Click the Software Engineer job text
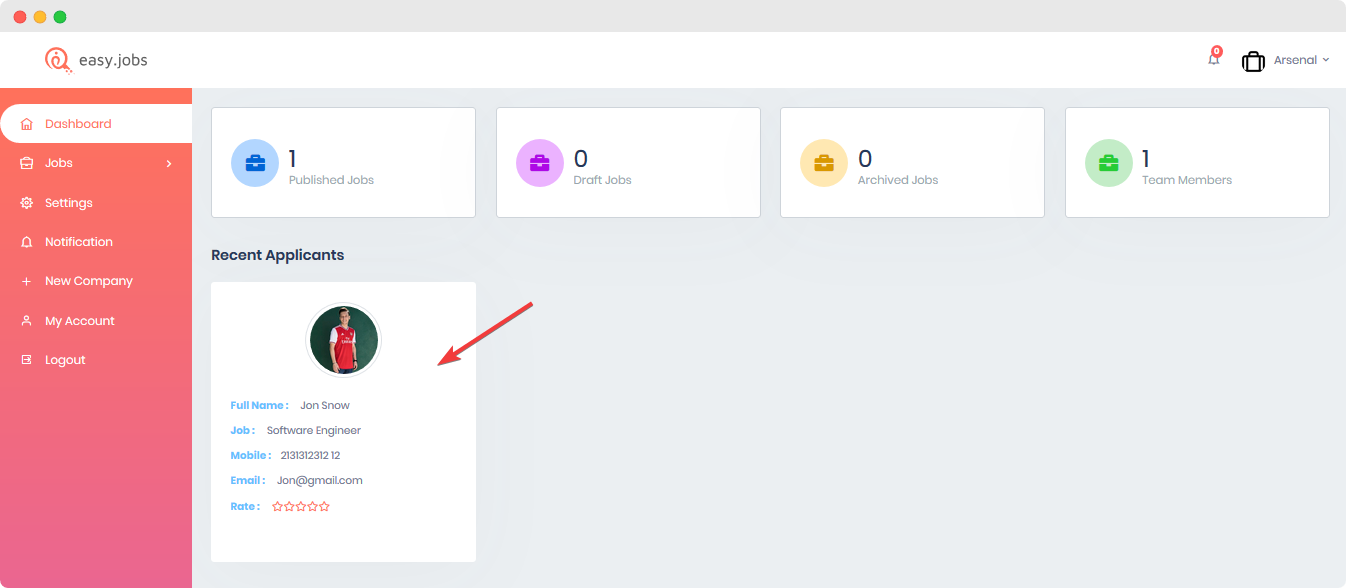This screenshot has height=588, width=1346. [x=314, y=430]
